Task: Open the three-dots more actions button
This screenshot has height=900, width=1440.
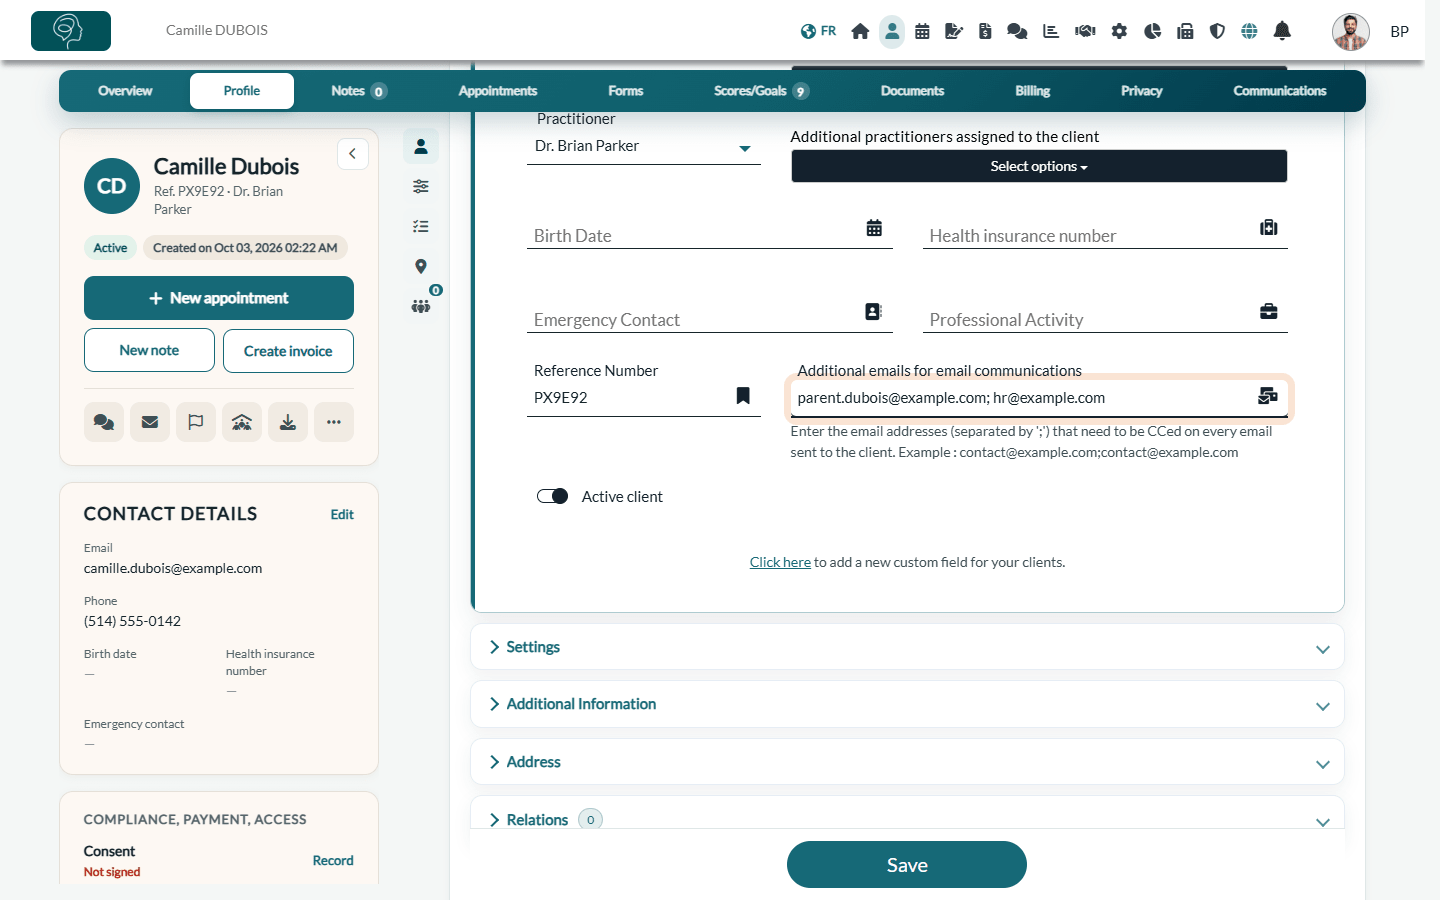Action: tap(334, 422)
